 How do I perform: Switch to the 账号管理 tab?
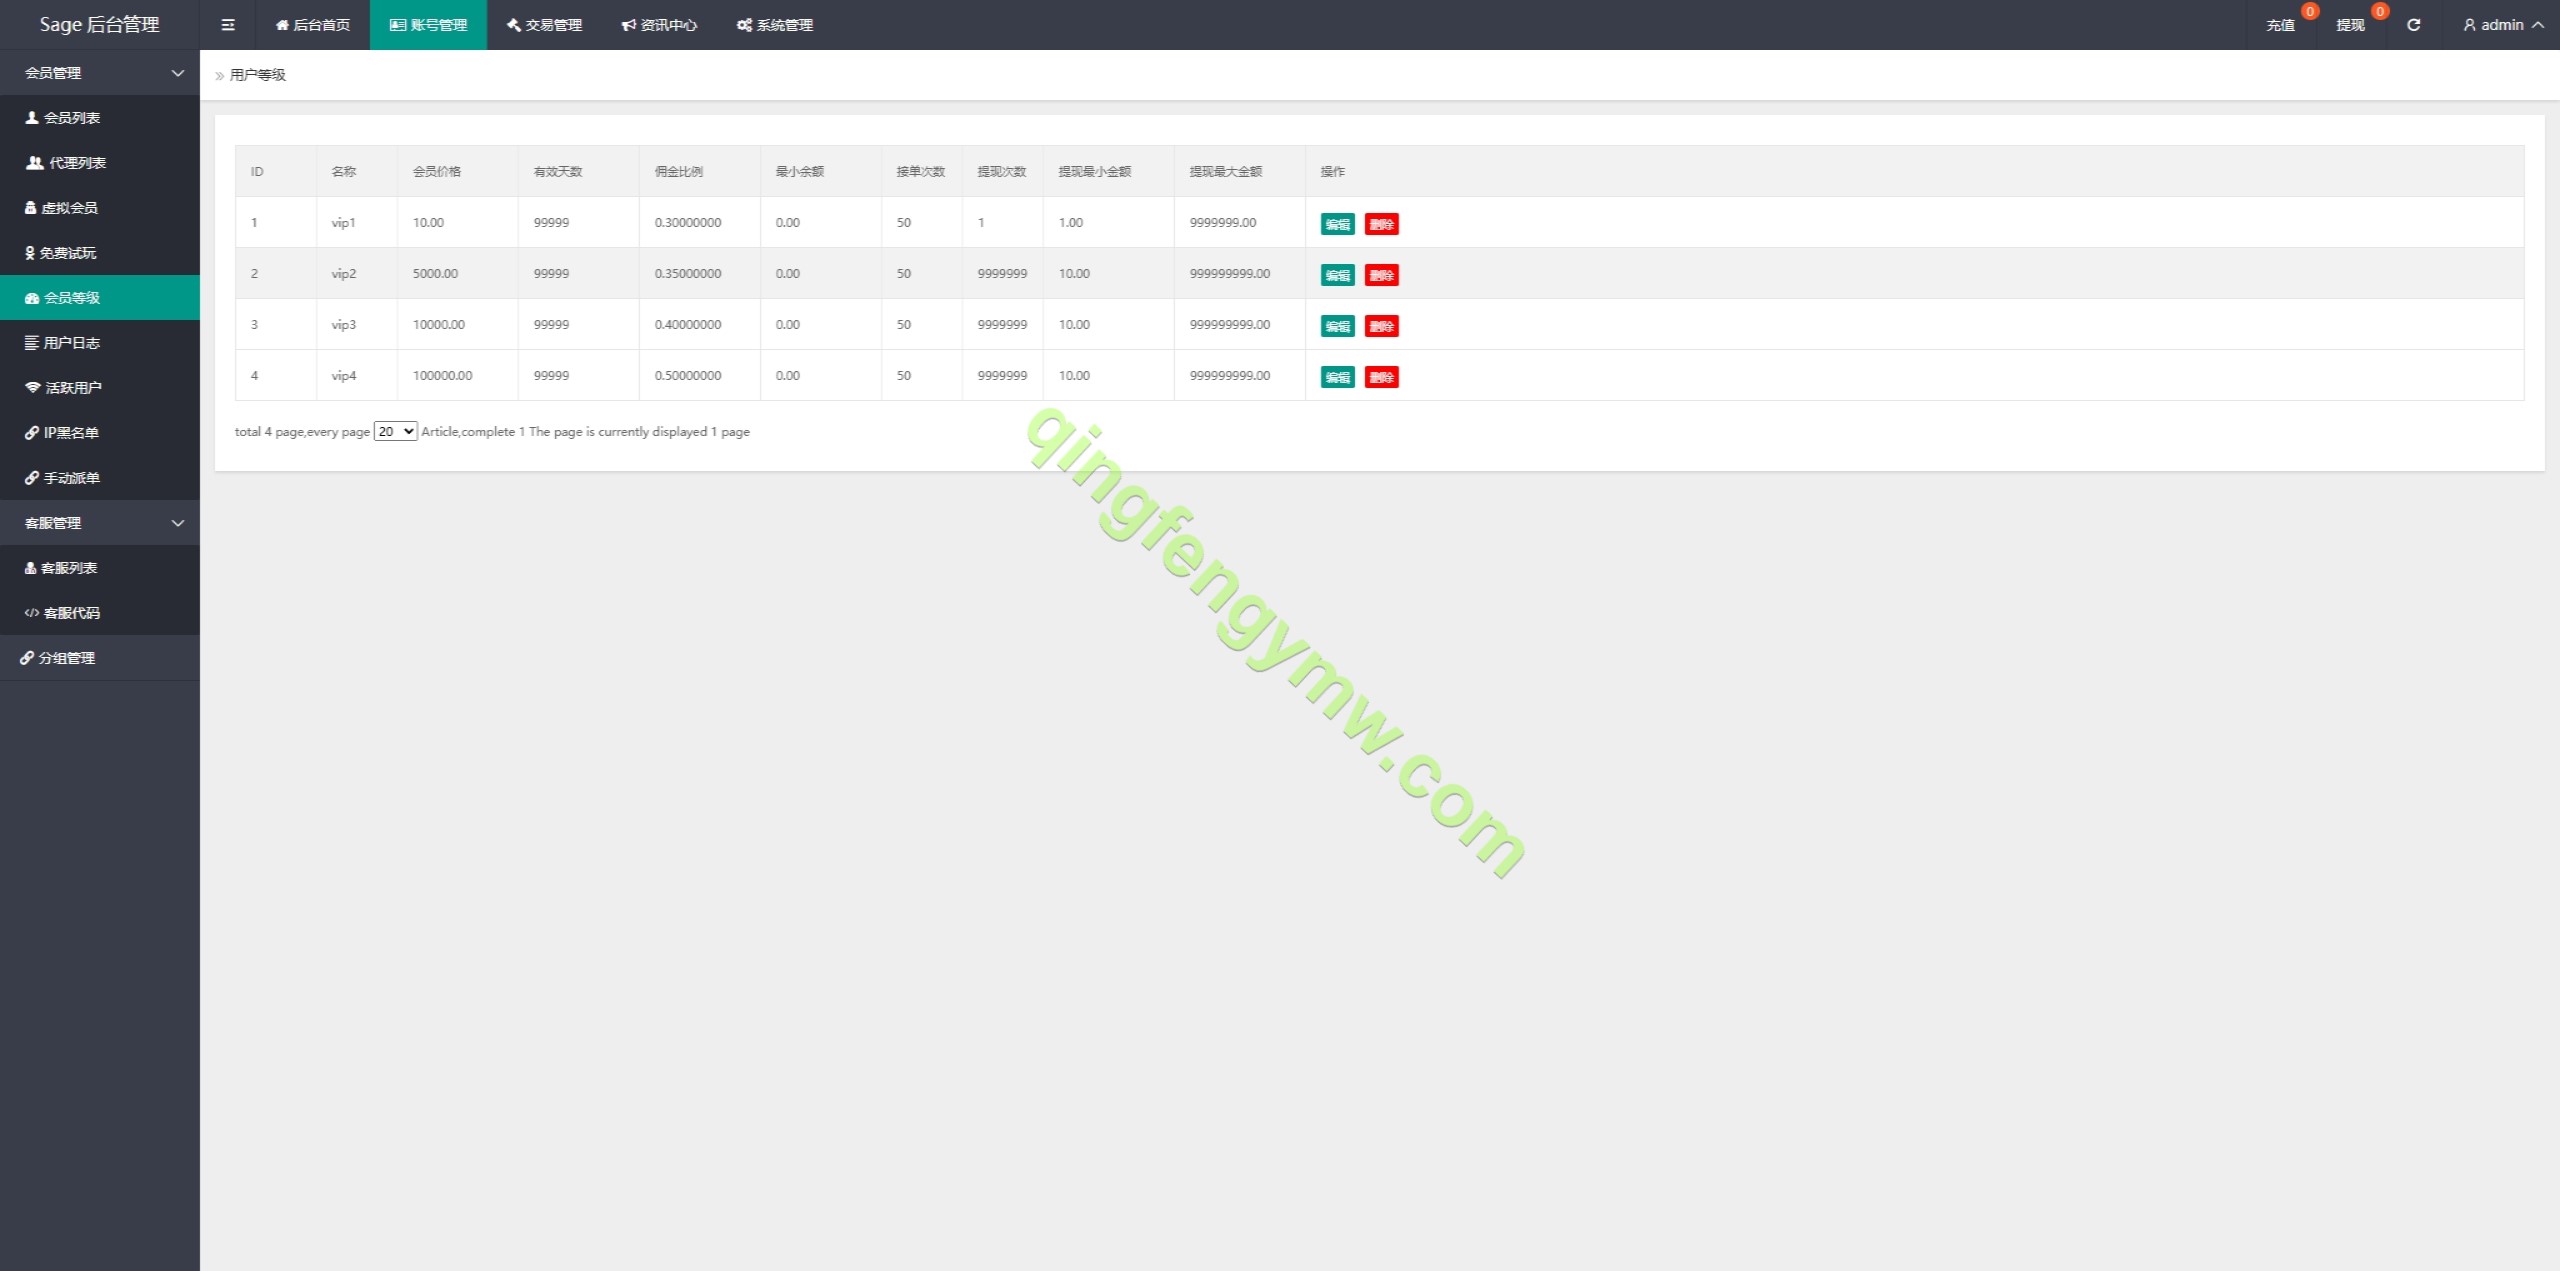point(428,25)
